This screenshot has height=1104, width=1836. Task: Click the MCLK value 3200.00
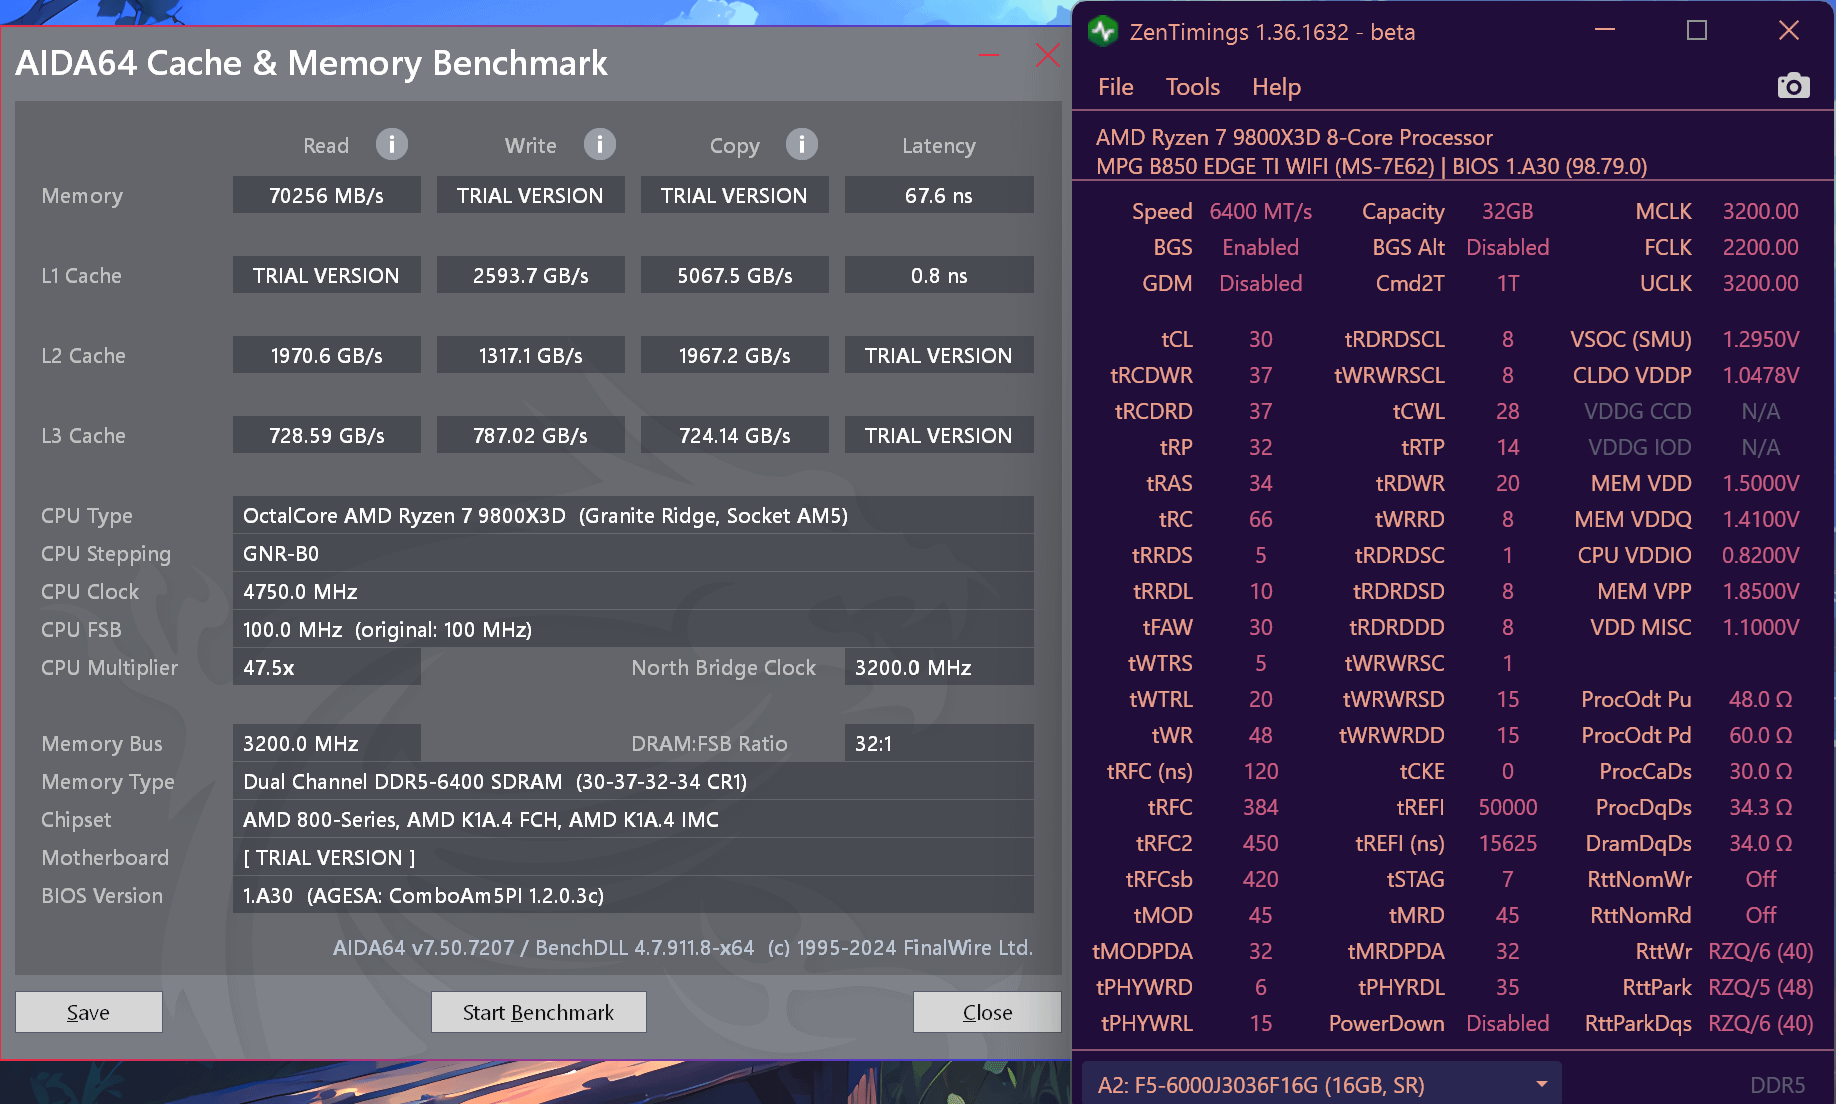[1760, 211]
